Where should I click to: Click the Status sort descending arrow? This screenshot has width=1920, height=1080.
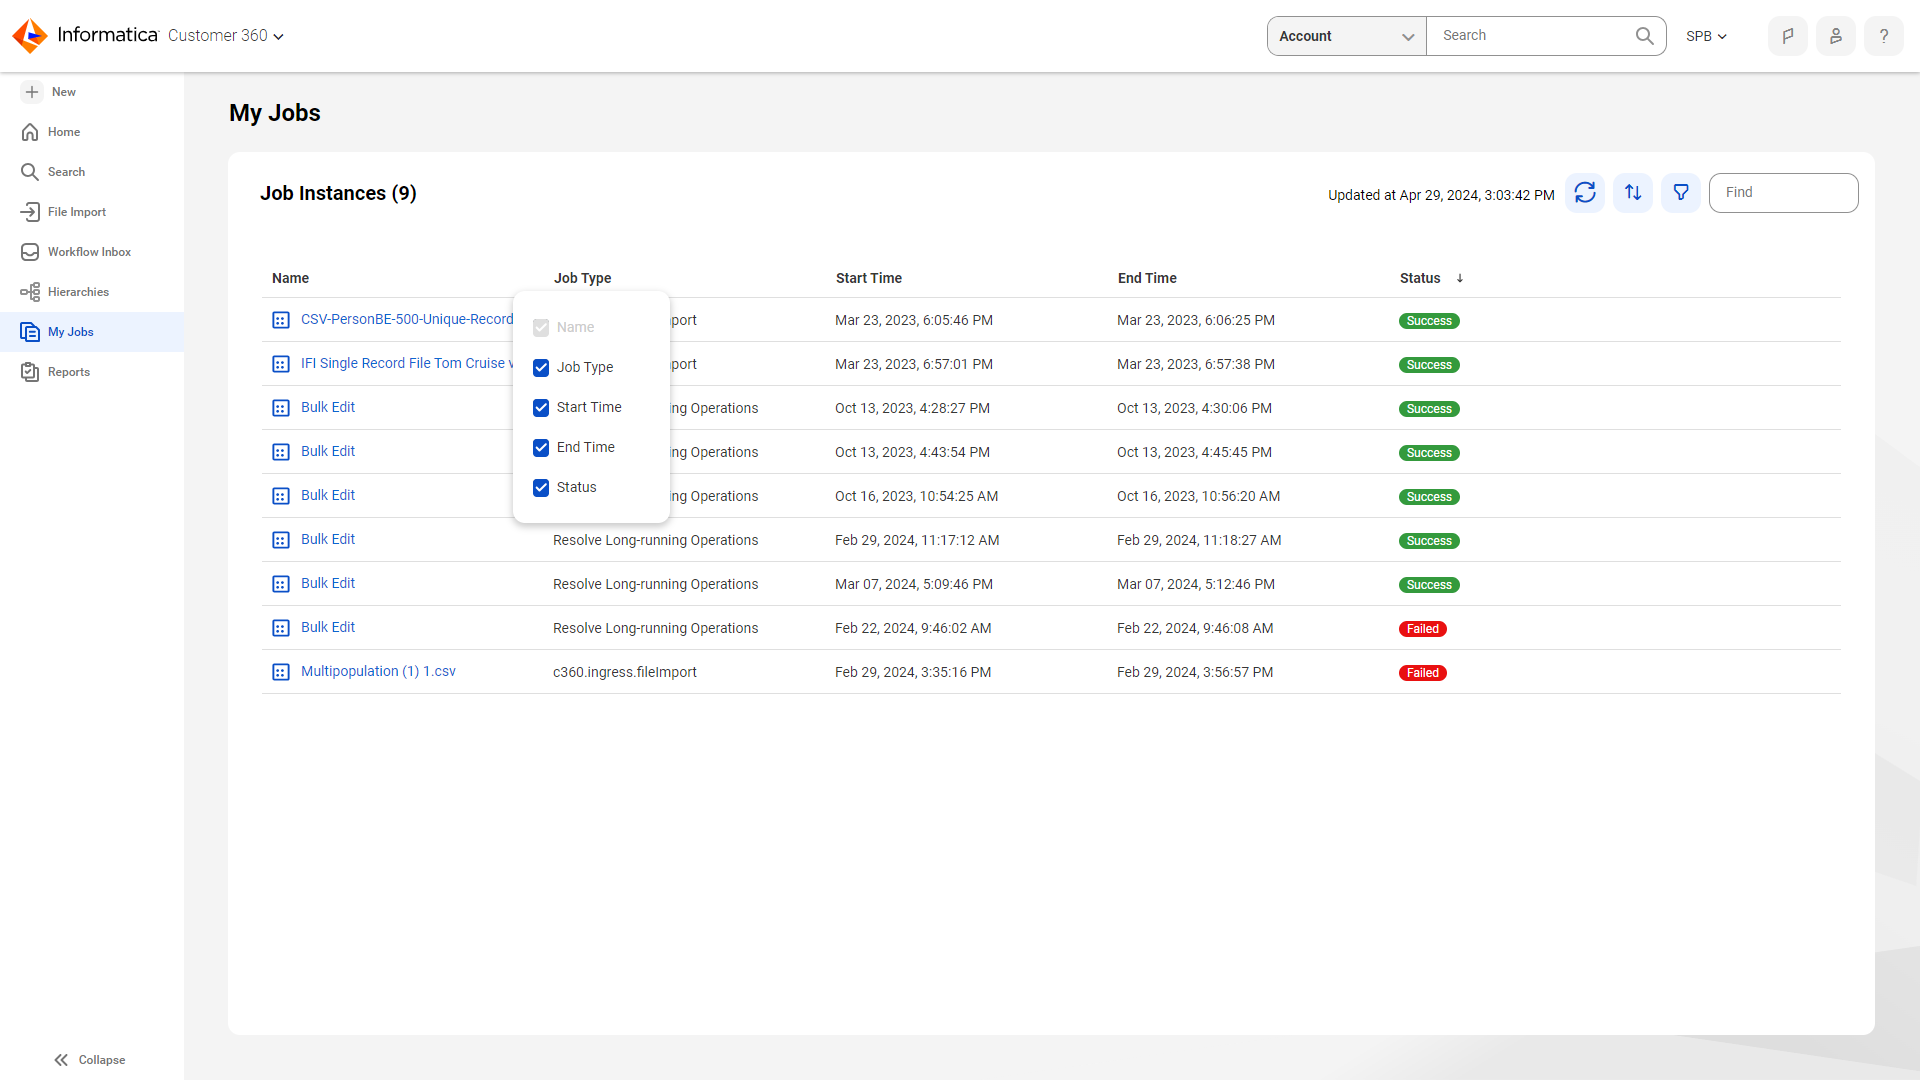pyautogui.click(x=1460, y=278)
